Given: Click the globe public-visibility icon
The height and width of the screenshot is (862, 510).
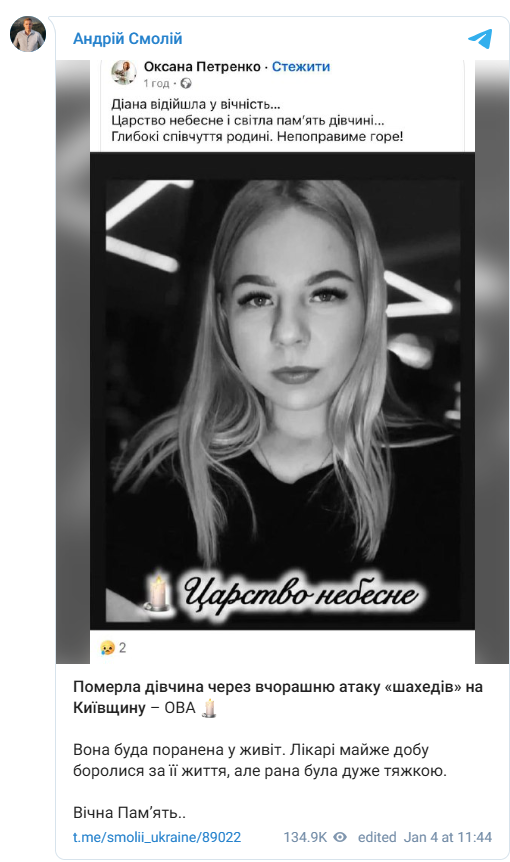Looking at the screenshot, I should [186, 84].
